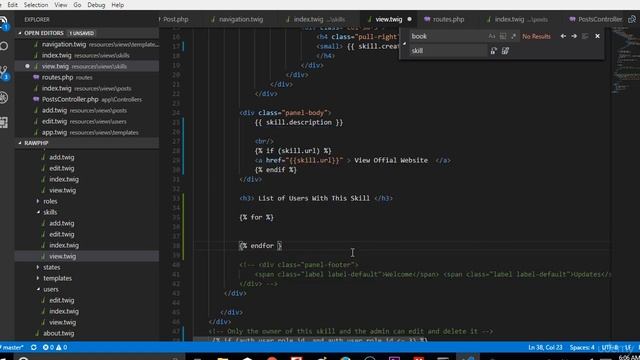The image size is (640, 360).
Task: Open add.twig posts in Open Editors
Action: coord(87,110)
